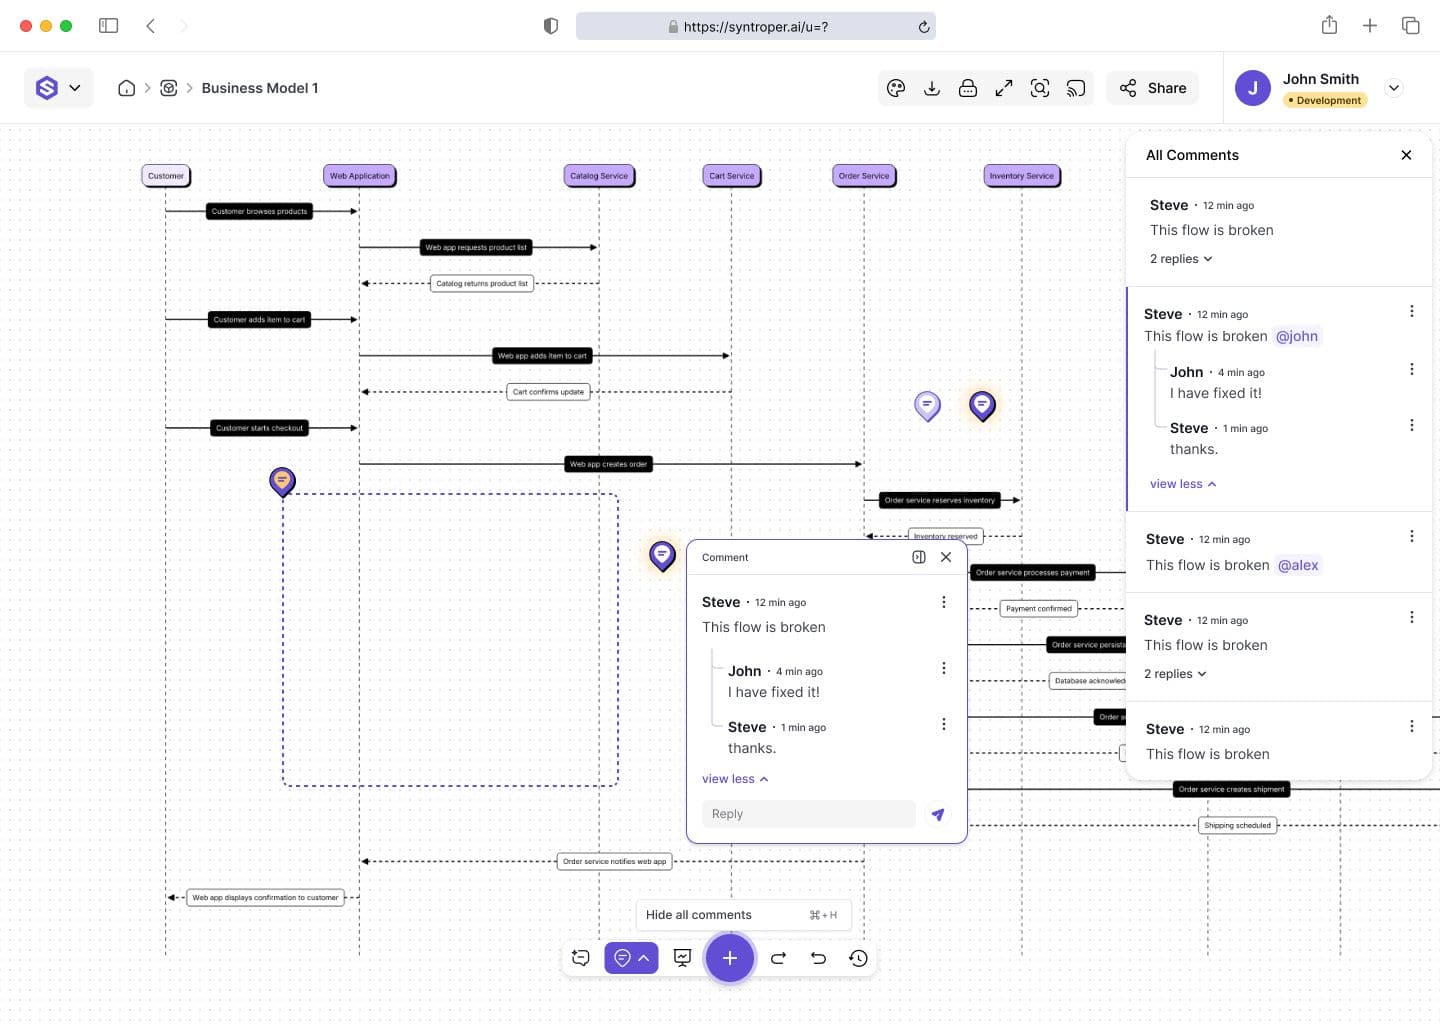Click the download export icon
Viewport: 1440px width, 1024px height.
tap(932, 88)
